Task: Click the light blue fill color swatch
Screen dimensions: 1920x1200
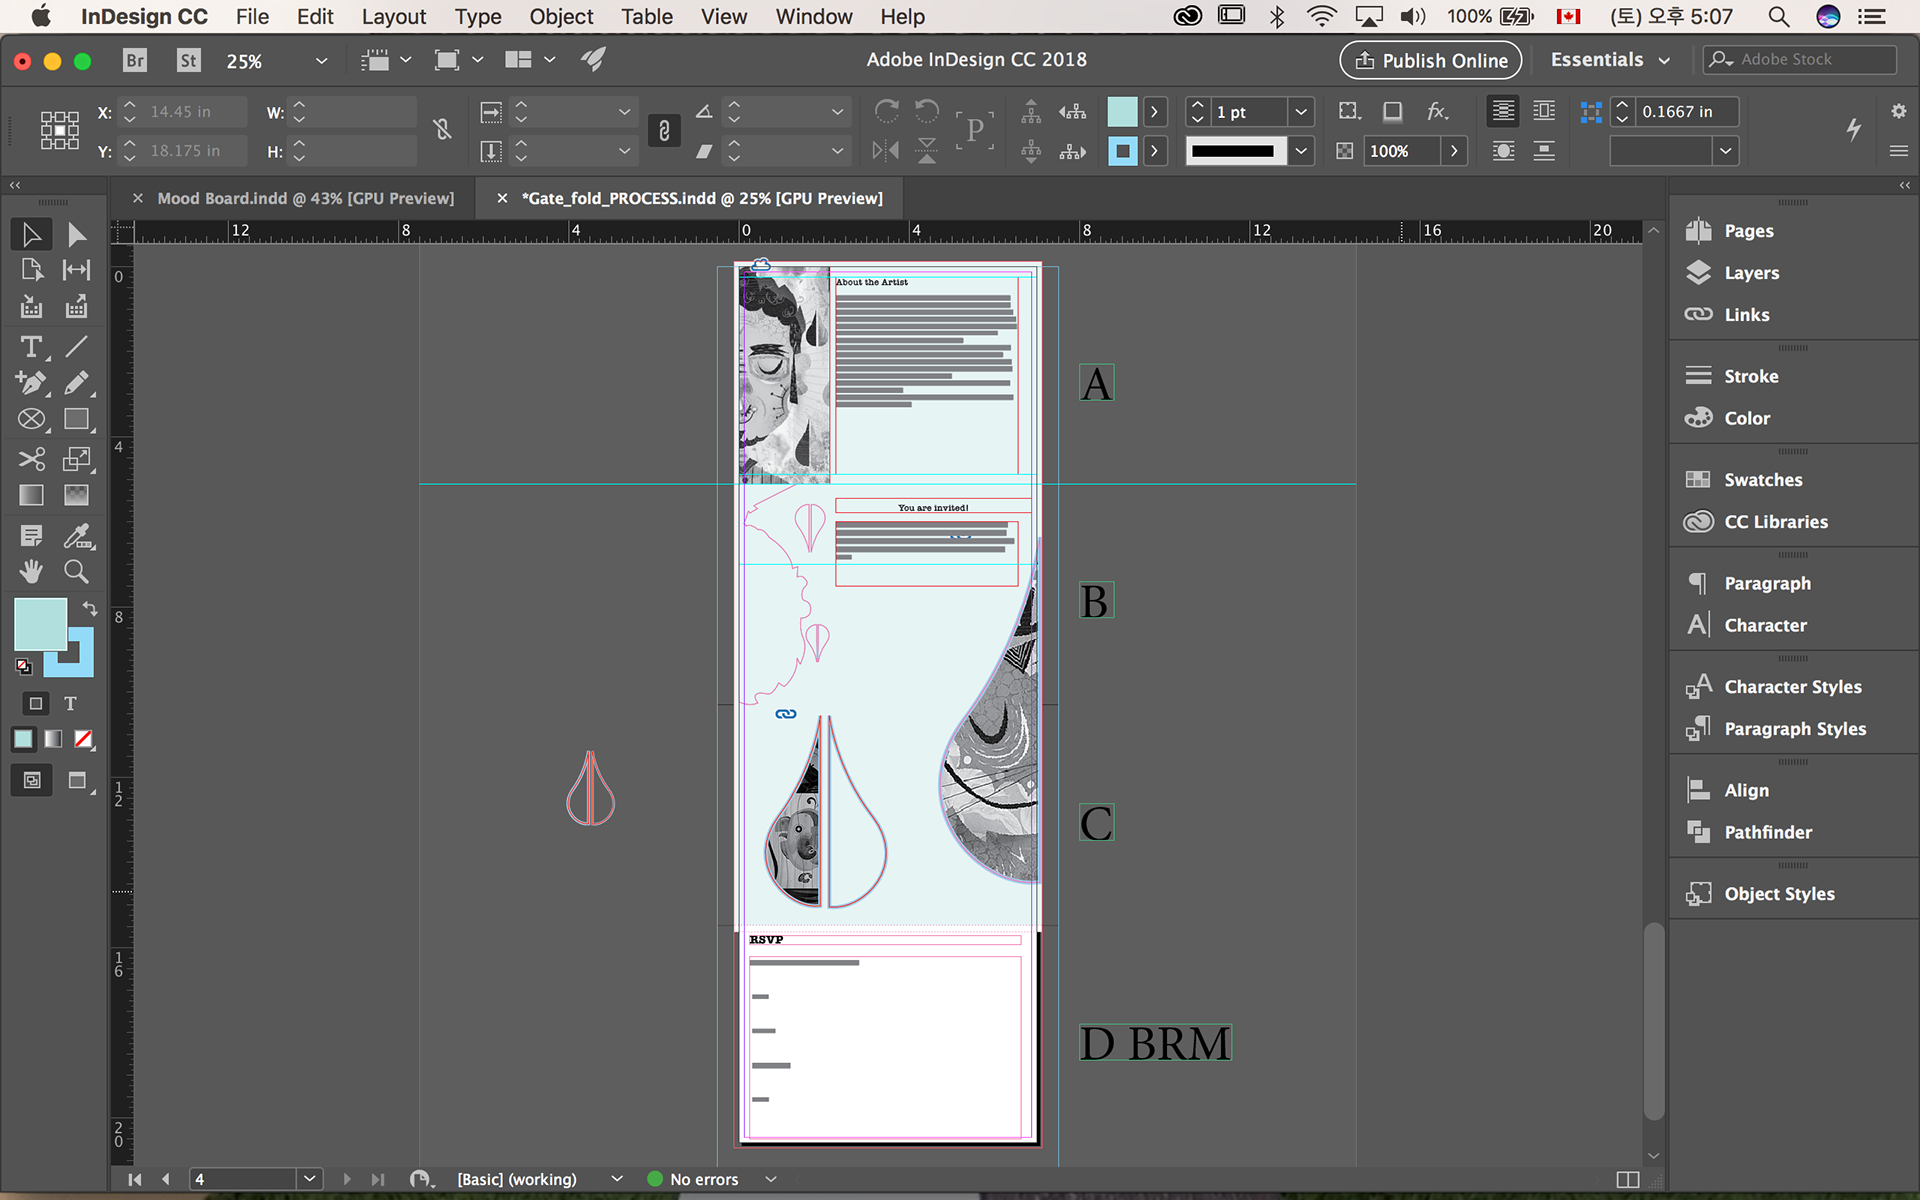Action: tap(40, 624)
